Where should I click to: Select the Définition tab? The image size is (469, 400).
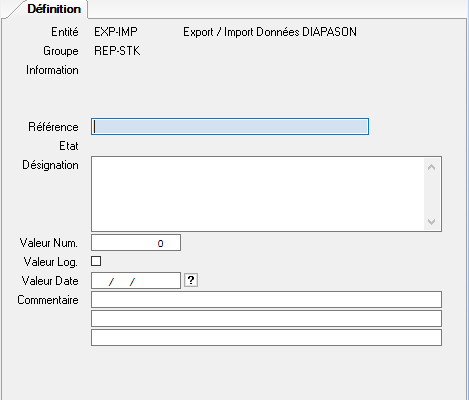tap(54, 9)
